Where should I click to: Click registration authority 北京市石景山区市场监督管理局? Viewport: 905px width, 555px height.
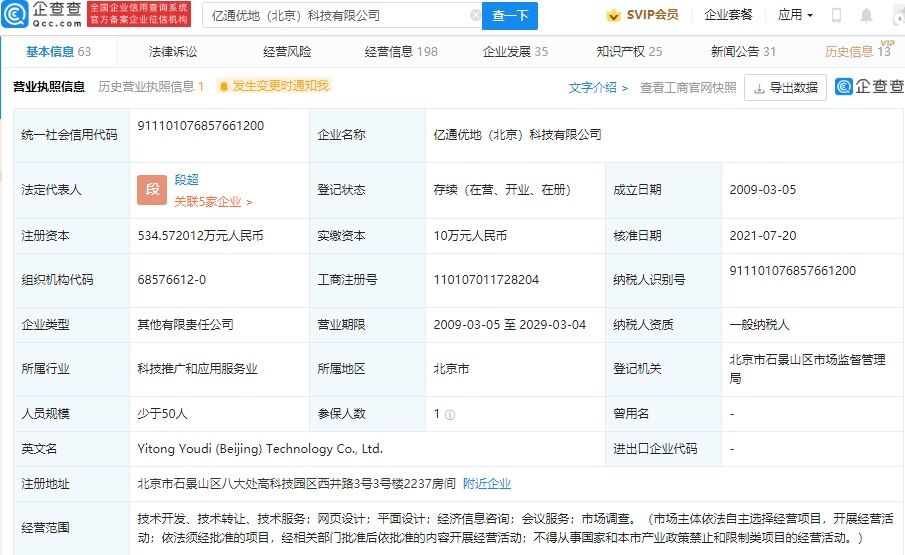807,369
